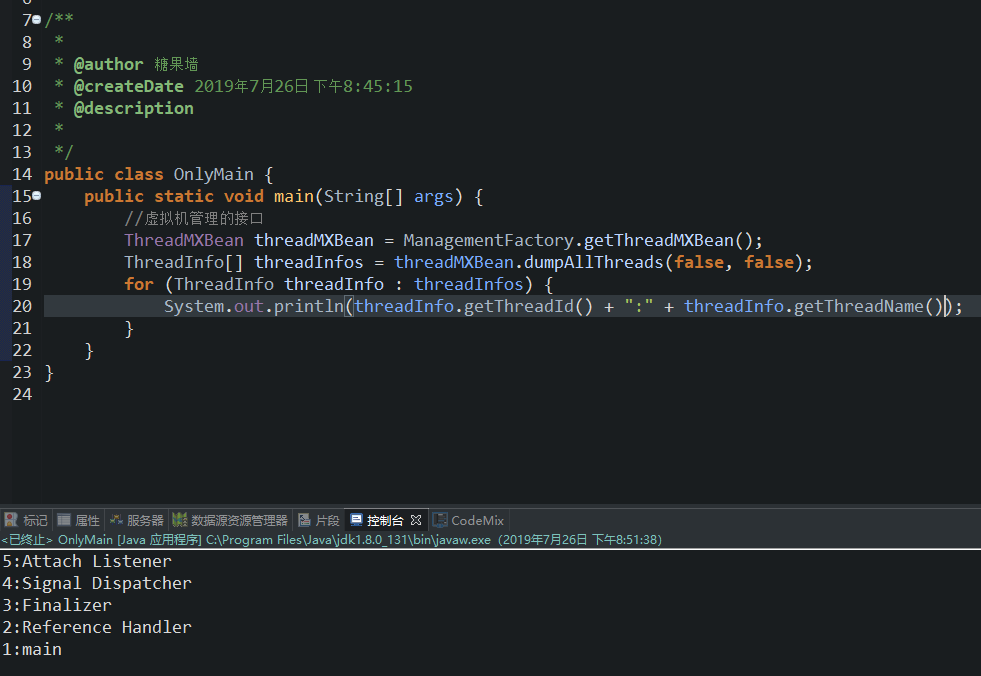
Task: Click the @createDate tag in the comment
Action: click(x=128, y=86)
